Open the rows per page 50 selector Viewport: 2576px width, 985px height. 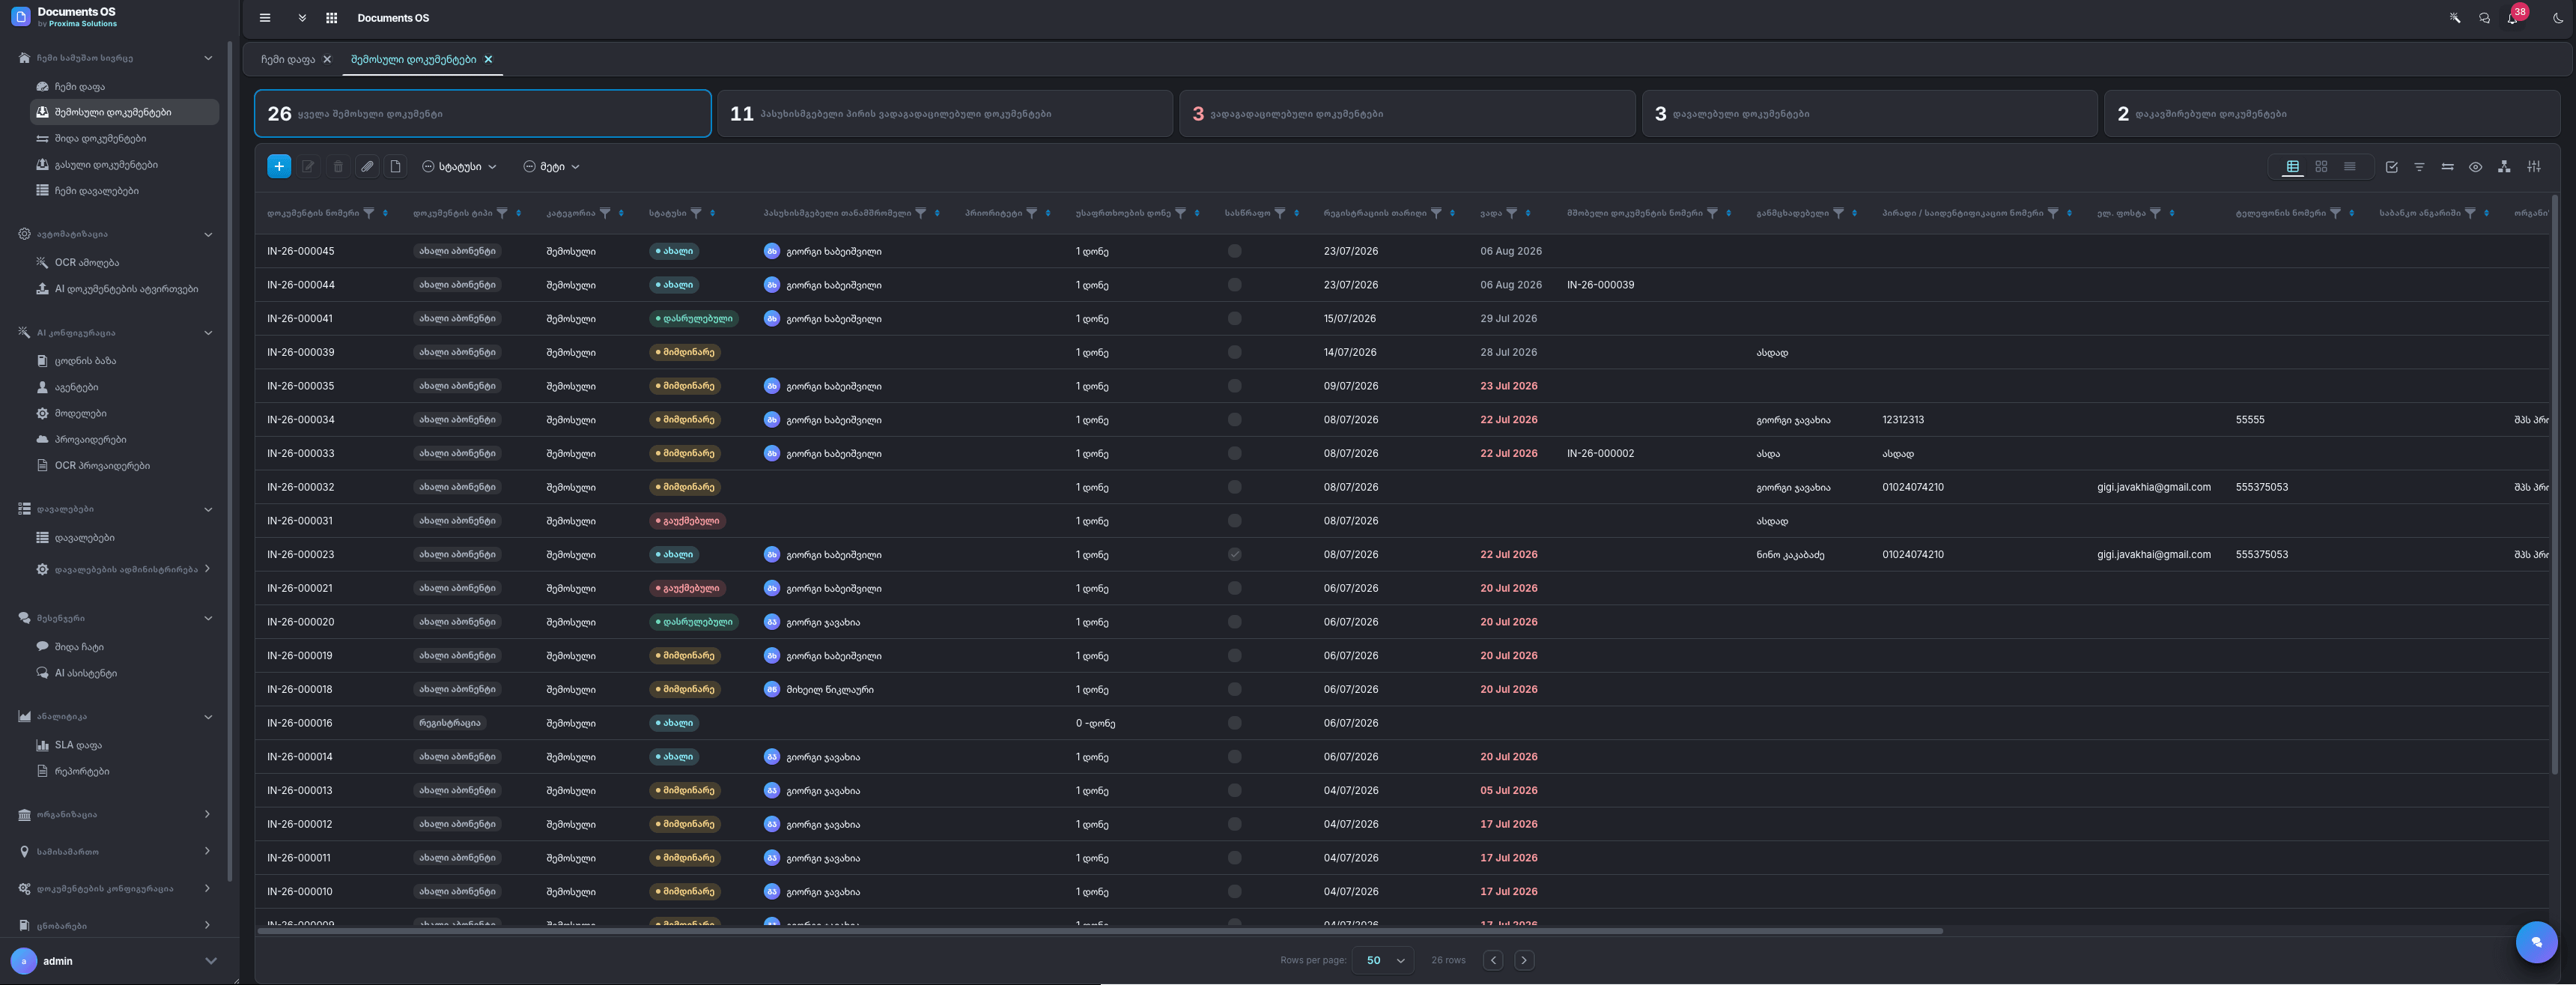(x=1383, y=960)
